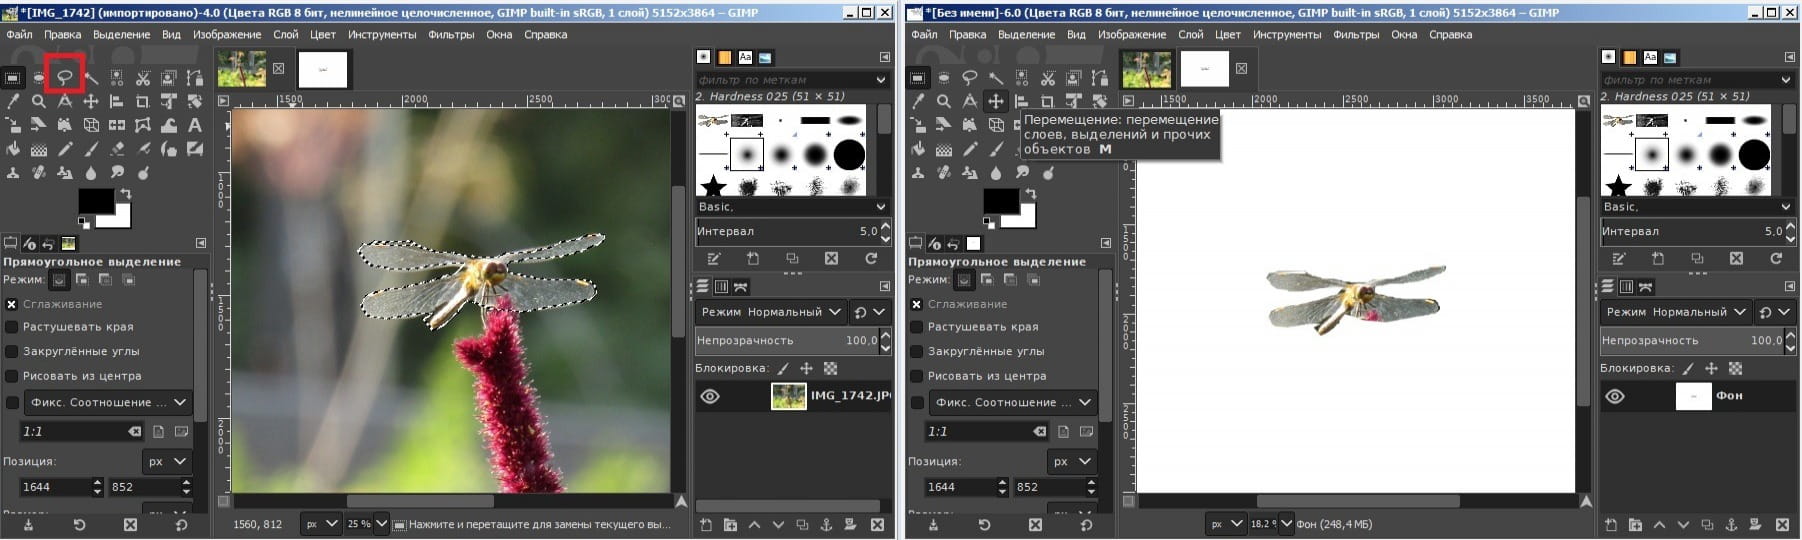Clear the 1:1 ratio field in left window
1802x540 pixels.
tap(134, 432)
